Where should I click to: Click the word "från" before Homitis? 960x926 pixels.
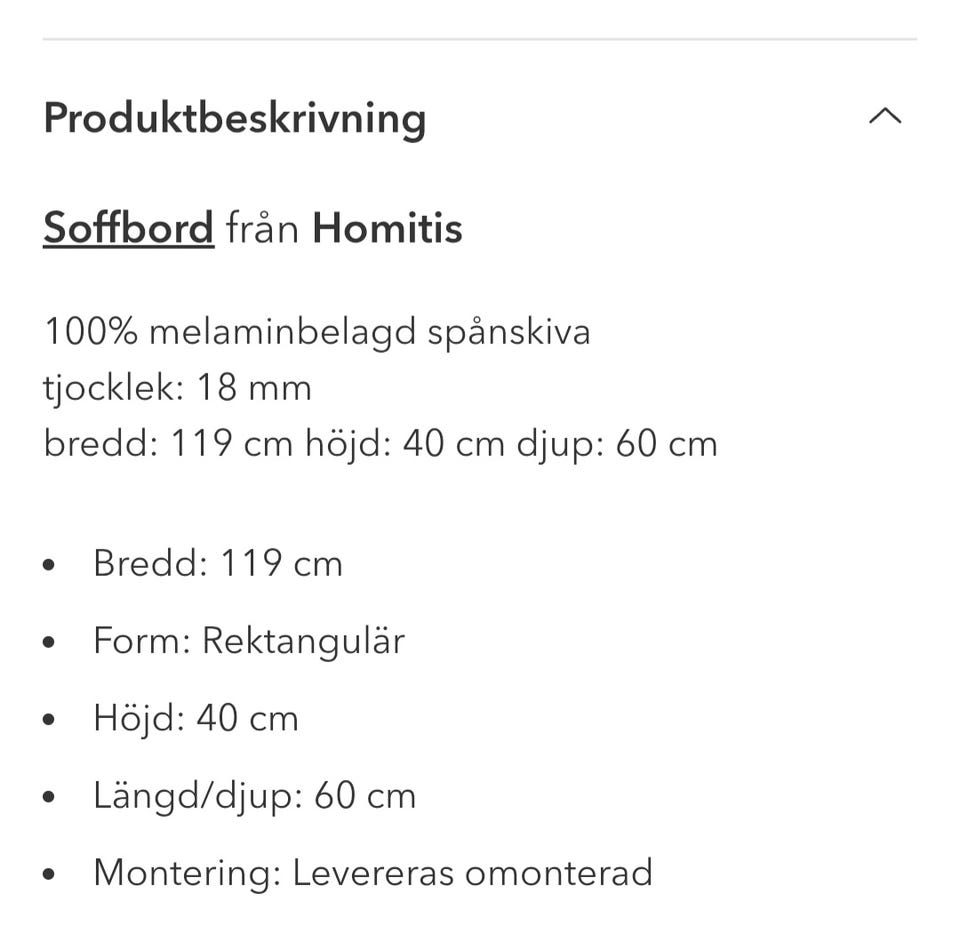pyautogui.click(x=262, y=228)
